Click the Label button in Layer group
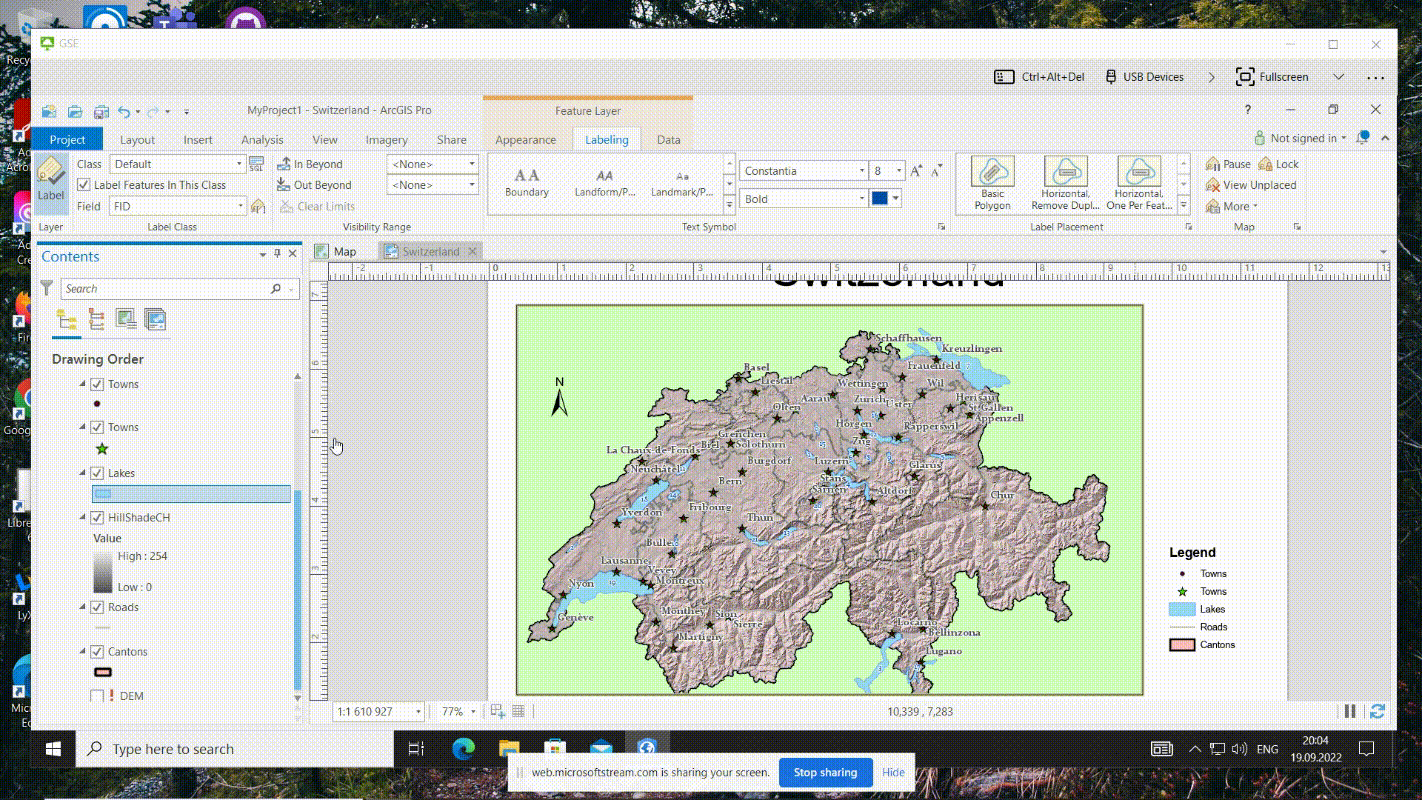 point(51,182)
